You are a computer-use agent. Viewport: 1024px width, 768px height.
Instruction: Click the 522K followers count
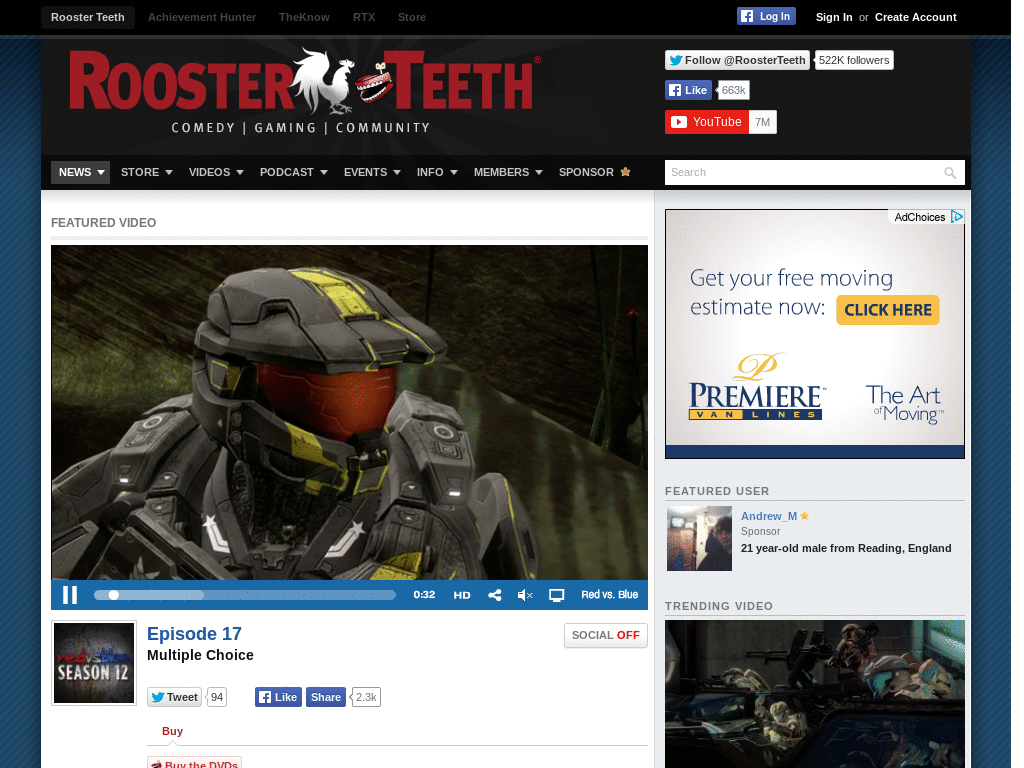click(x=854, y=60)
